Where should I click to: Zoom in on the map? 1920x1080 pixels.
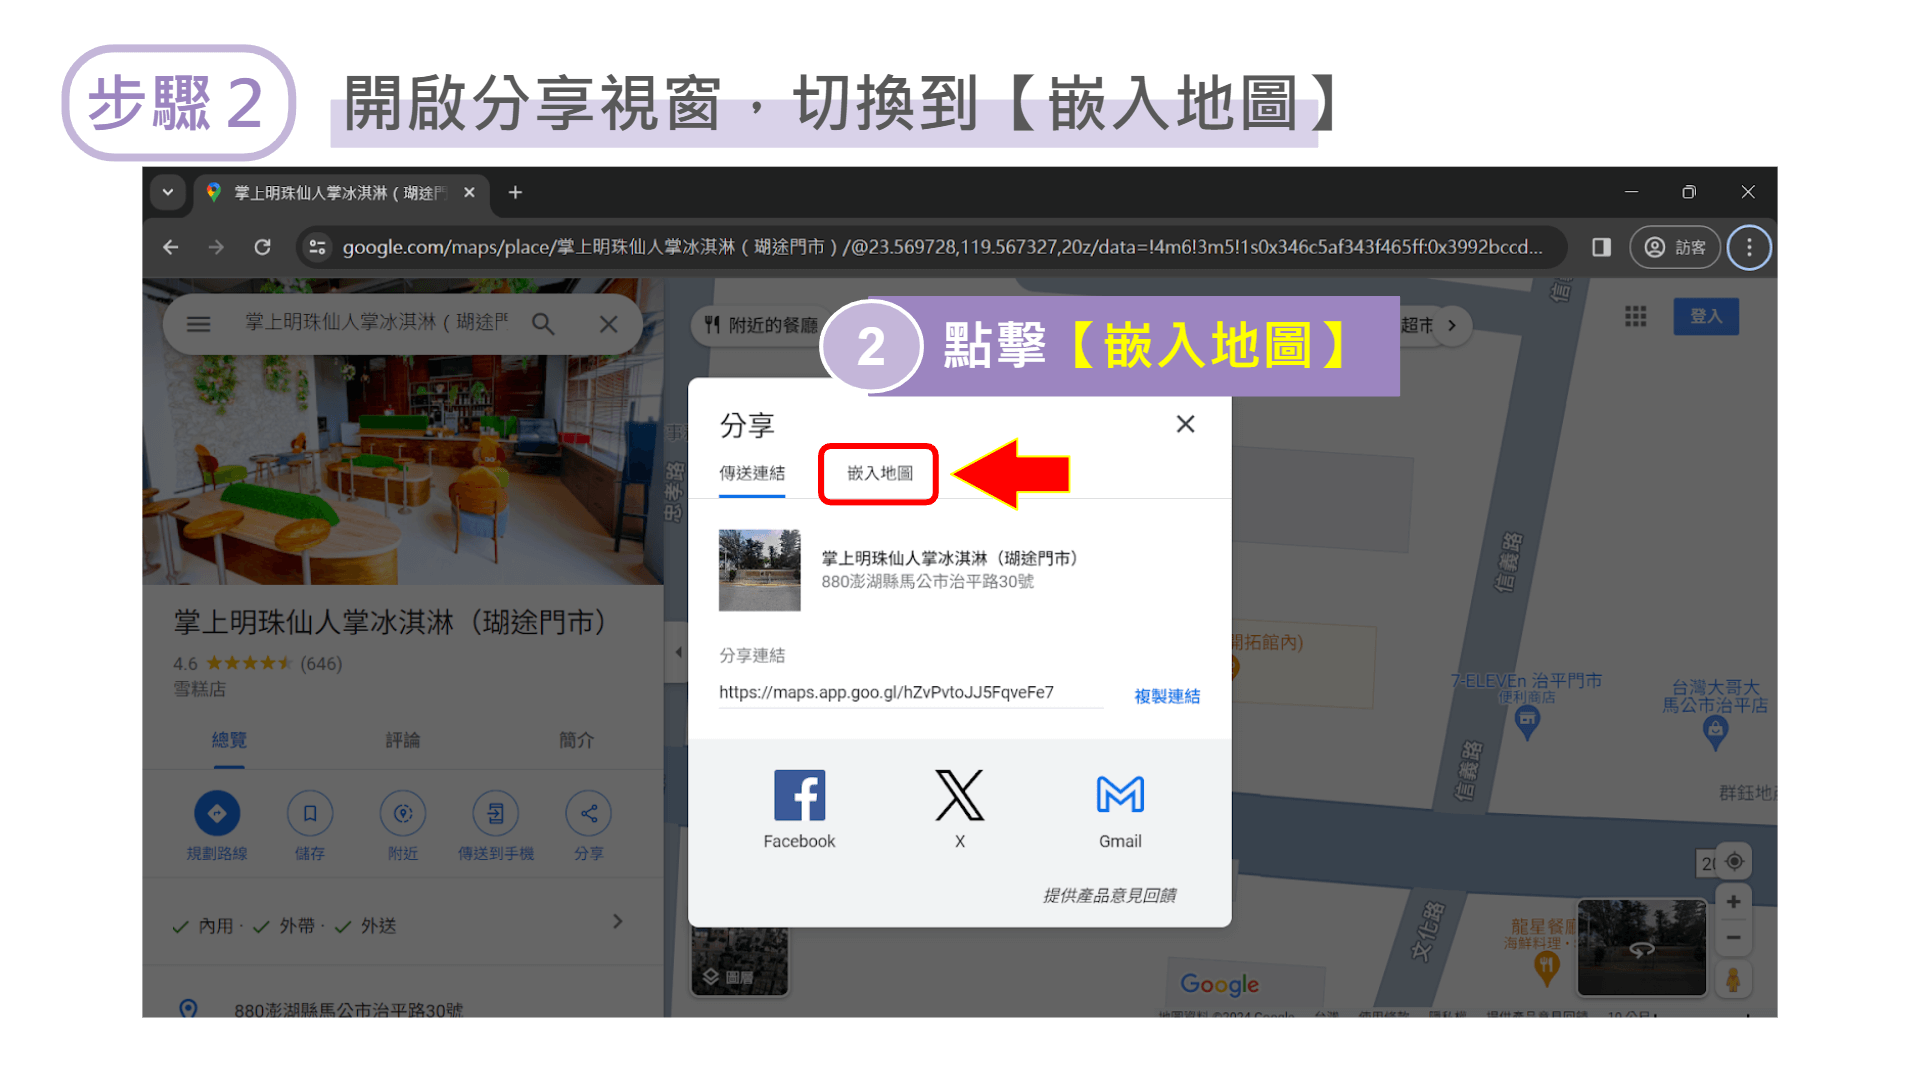tap(1733, 902)
